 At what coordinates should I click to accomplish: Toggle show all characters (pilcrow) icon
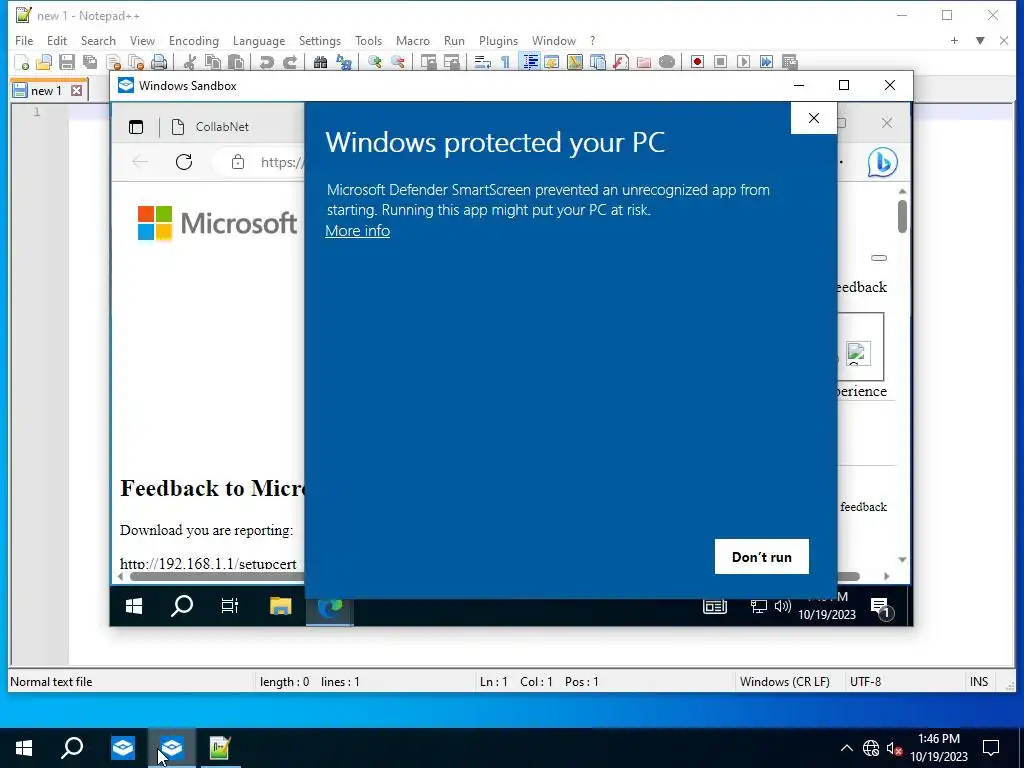(x=505, y=62)
